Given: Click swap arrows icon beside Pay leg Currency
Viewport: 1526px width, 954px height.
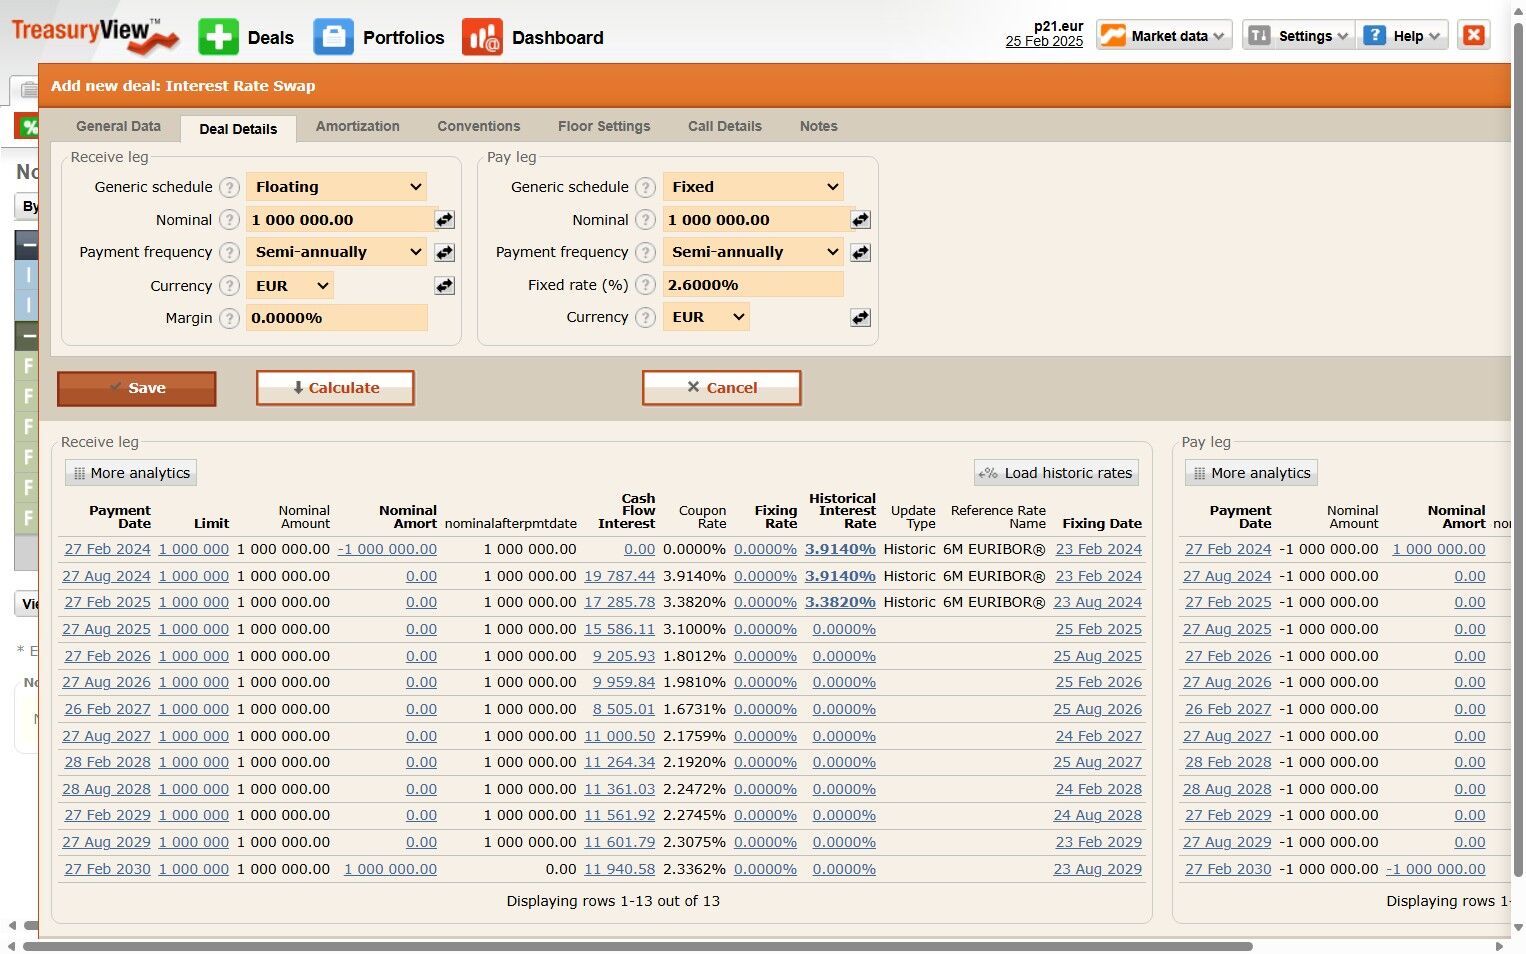Looking at the screenshot, I should 860,318.
